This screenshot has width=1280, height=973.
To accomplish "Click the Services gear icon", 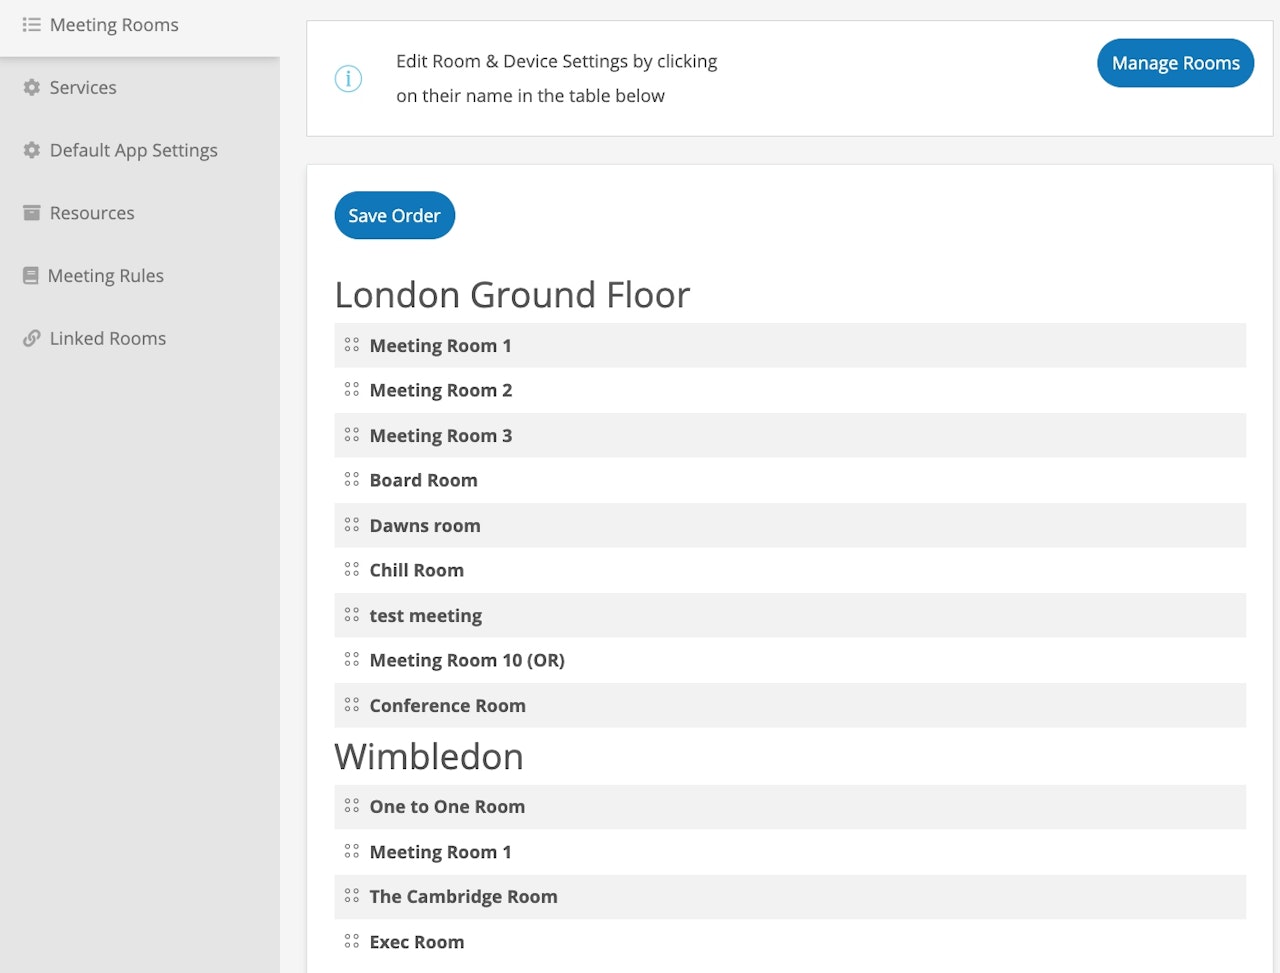I will (32, 88).
